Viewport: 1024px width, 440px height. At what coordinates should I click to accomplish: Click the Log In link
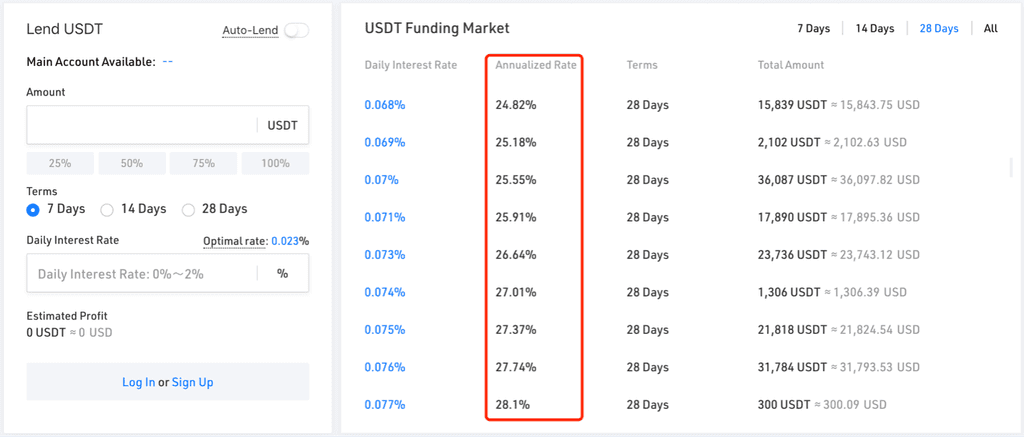(x=138, y=382)
